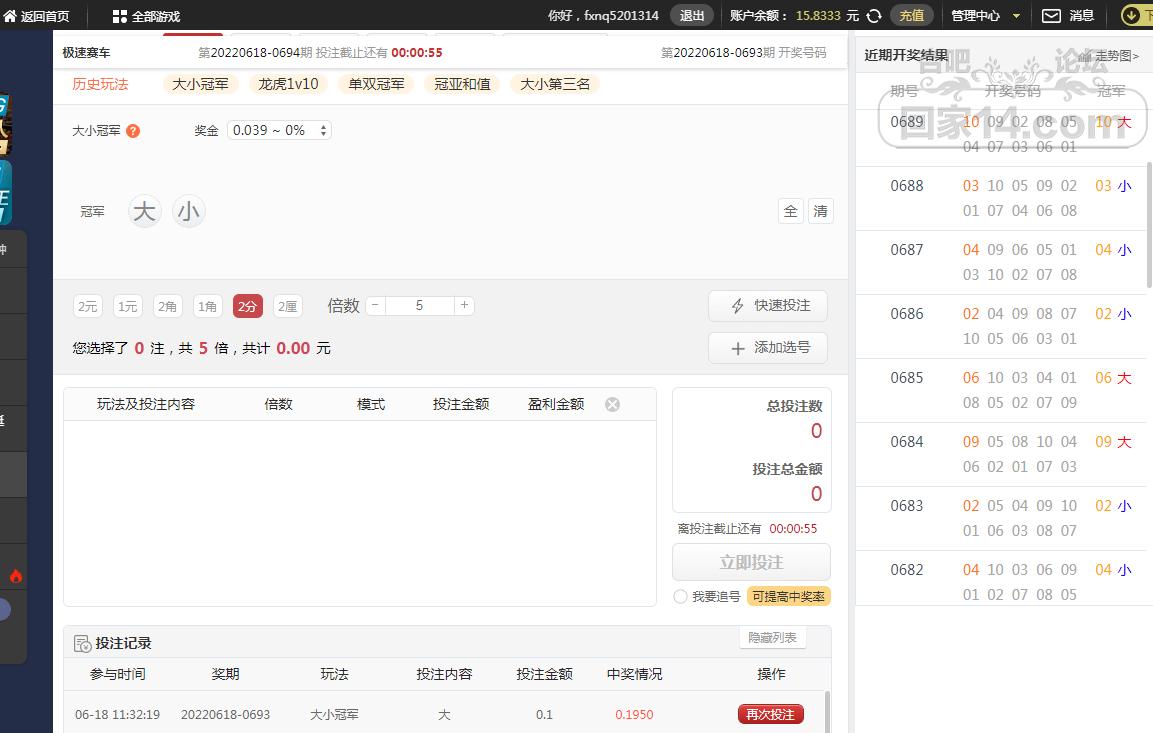Click 再次投注 for draw 20220618-0693
The image size is (1153, 733).
pos(771,715)
